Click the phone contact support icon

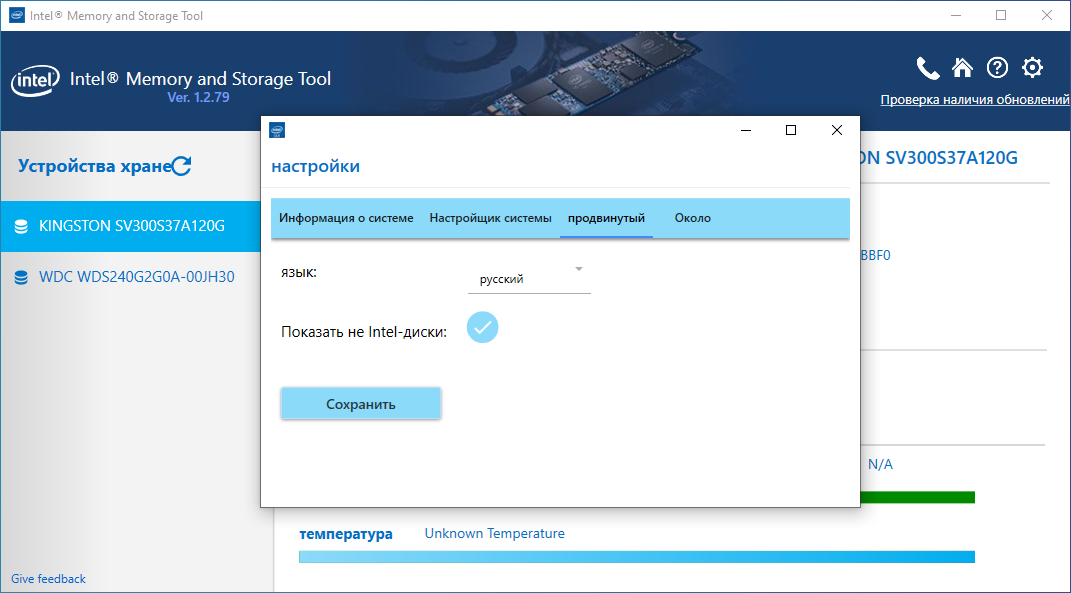click(x=928, y=68)
